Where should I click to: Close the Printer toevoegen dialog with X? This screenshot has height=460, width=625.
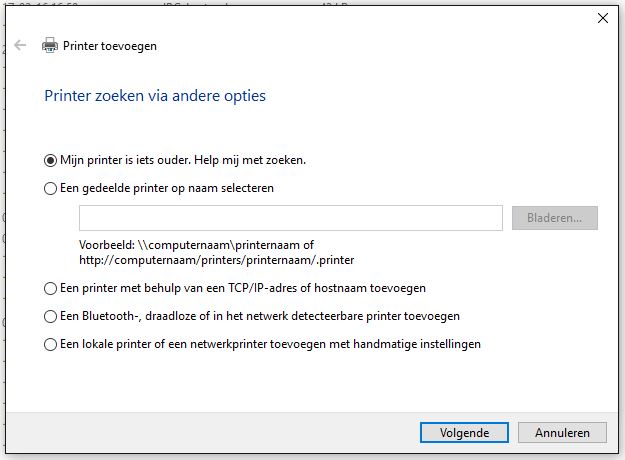point(603,18)
